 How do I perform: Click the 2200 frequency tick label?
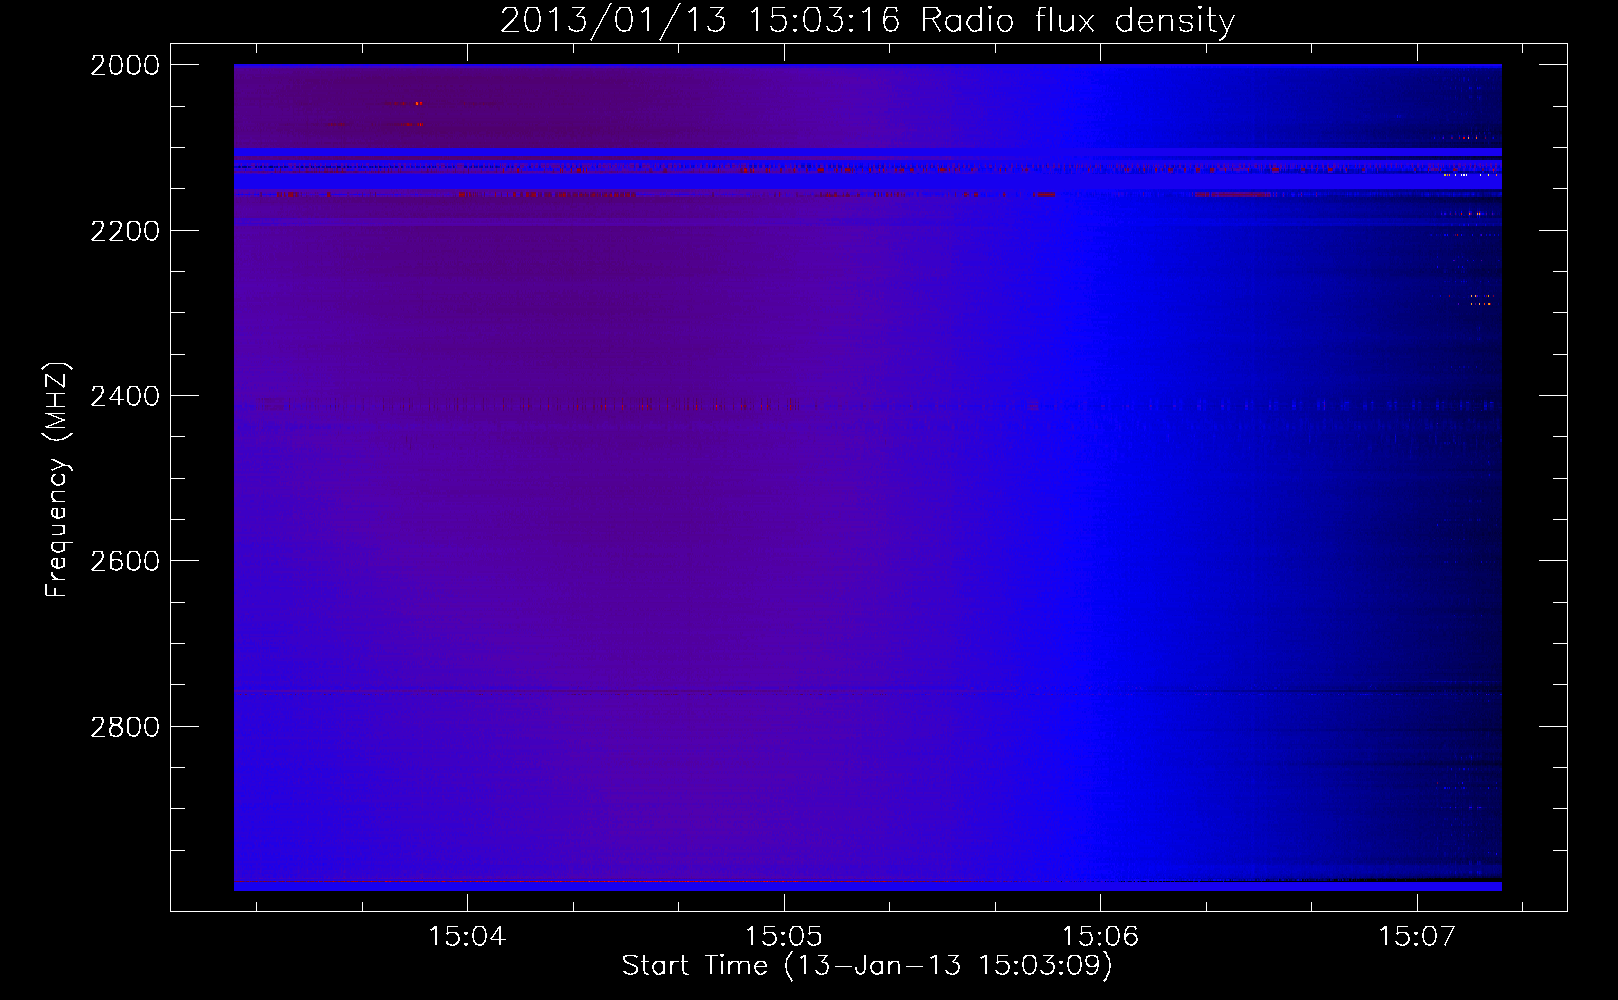click(x=125, y=231)
